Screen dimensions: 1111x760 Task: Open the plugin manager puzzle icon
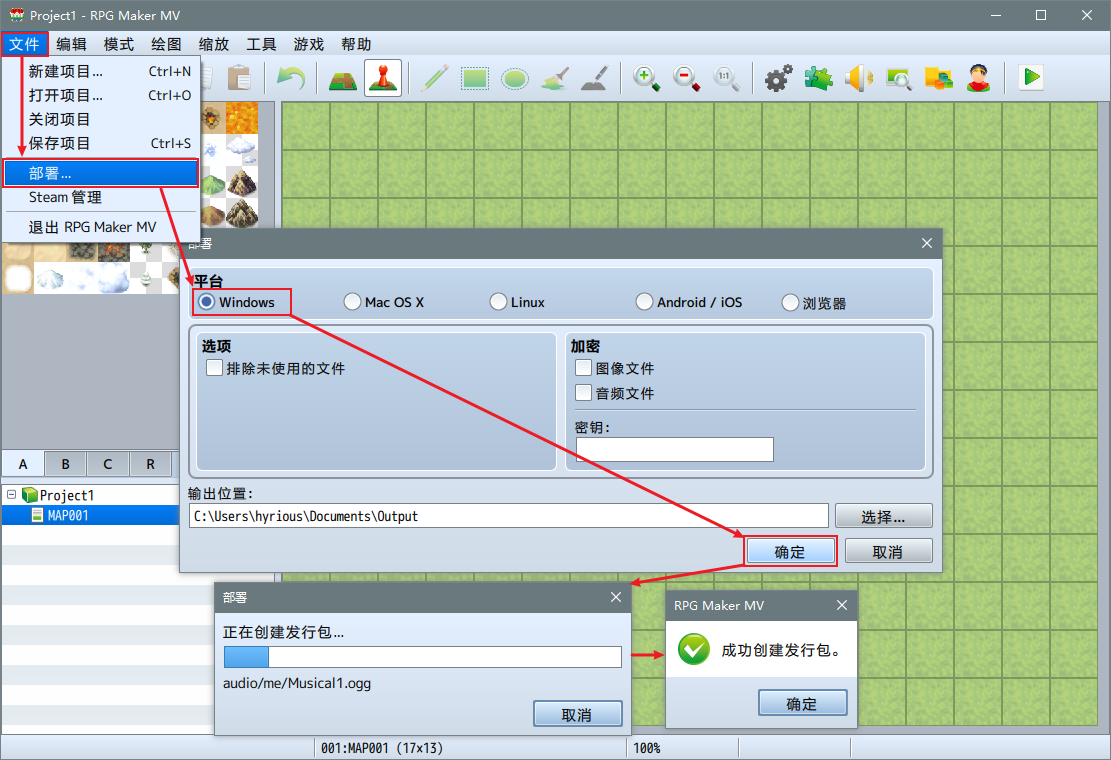coord(818,78)
